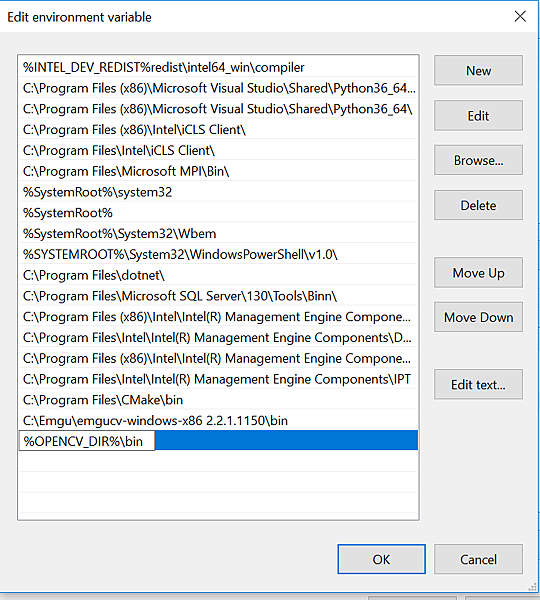540x600 pixels.
Task: Click the New button
Action: pyautogui.click(x=478, y=70)
